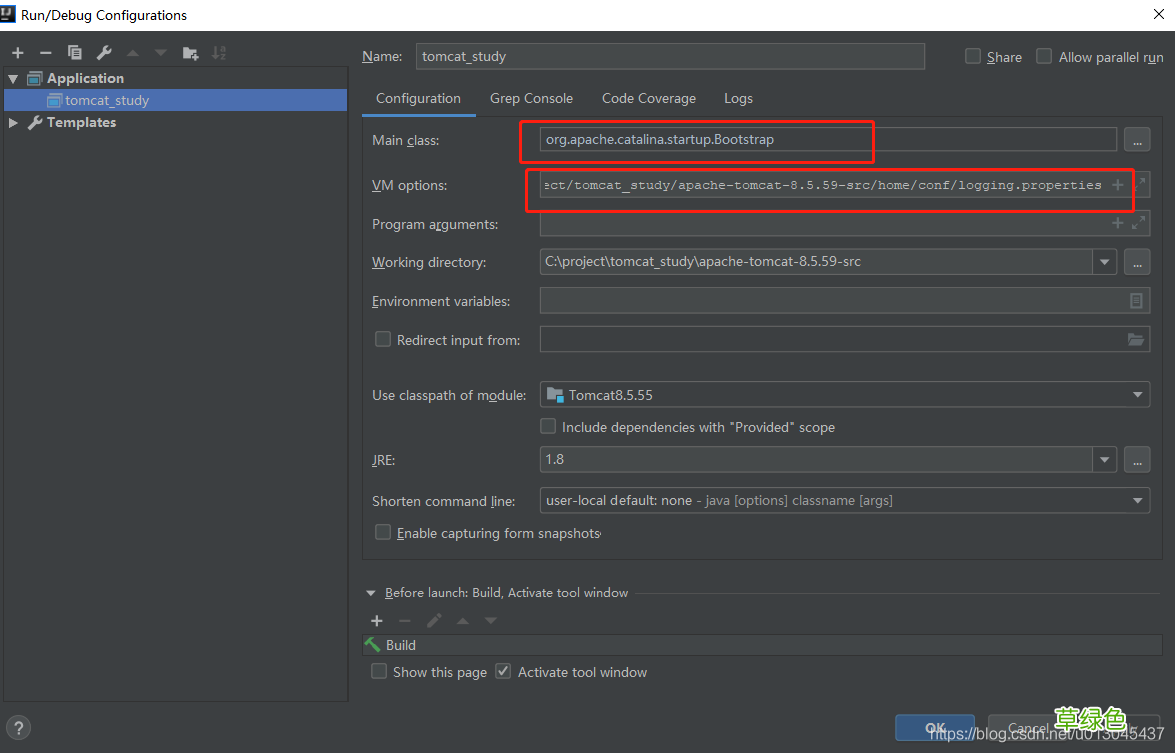This screenshot has width=1175, height=753.
Task: Edit before launch task pencil icon
Action: coord(434,620)
